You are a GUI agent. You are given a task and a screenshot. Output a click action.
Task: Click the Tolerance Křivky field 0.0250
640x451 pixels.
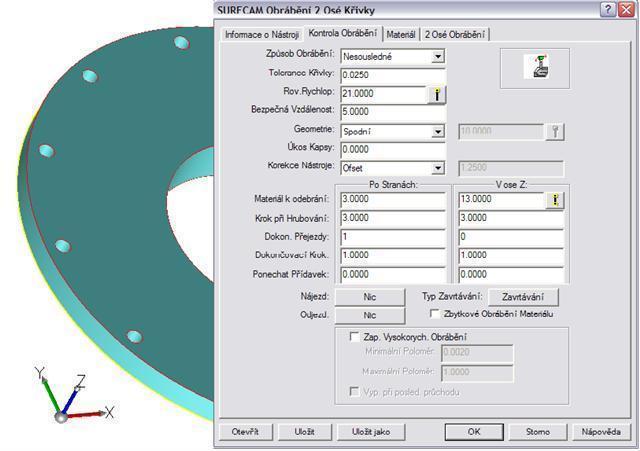click(393, 75)
